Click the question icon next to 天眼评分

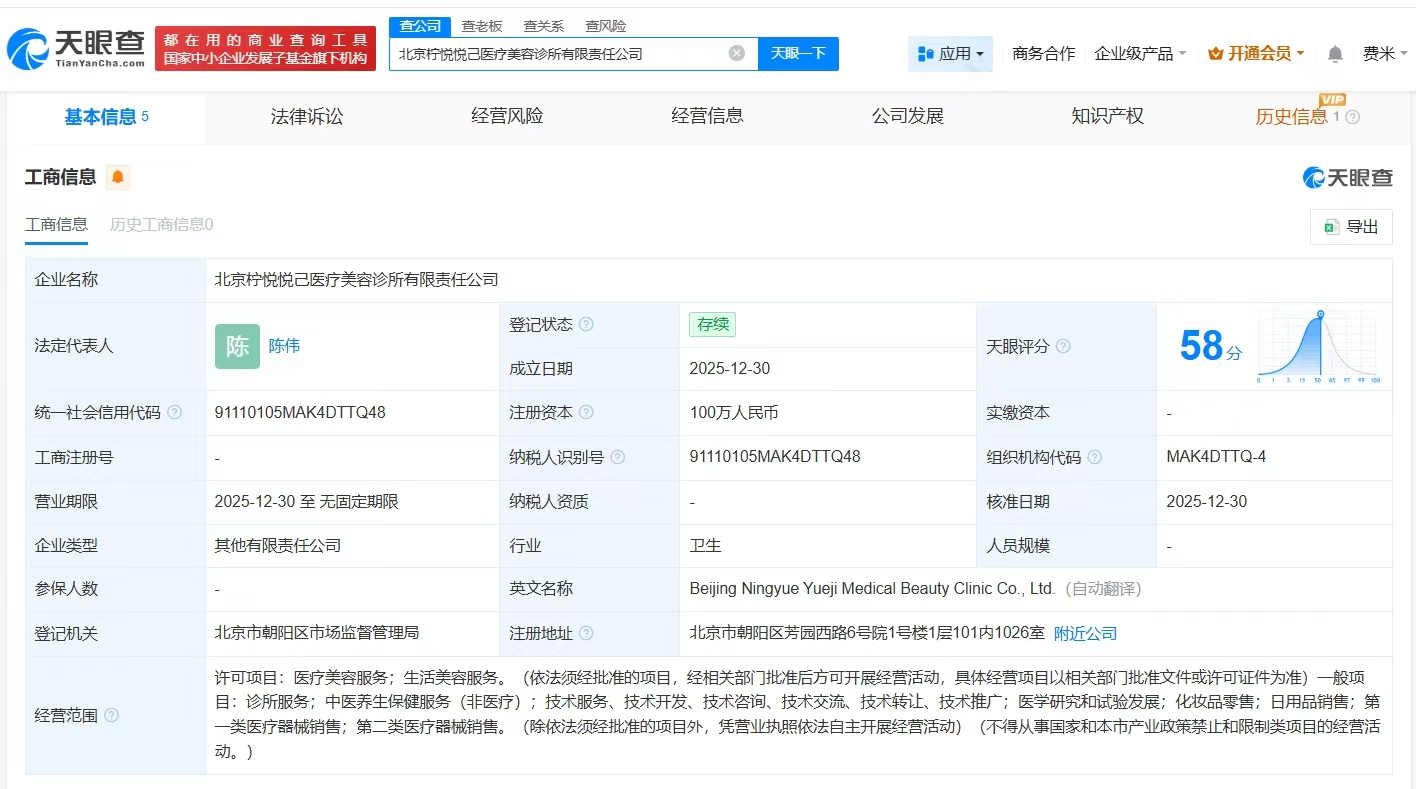coord(1063,346)
